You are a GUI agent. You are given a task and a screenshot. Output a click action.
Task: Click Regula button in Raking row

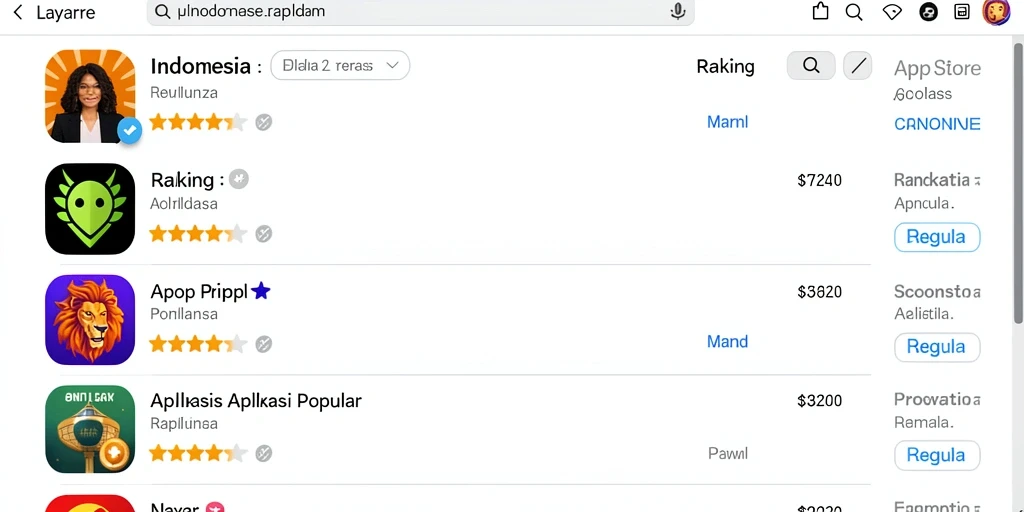coord(936,237)
